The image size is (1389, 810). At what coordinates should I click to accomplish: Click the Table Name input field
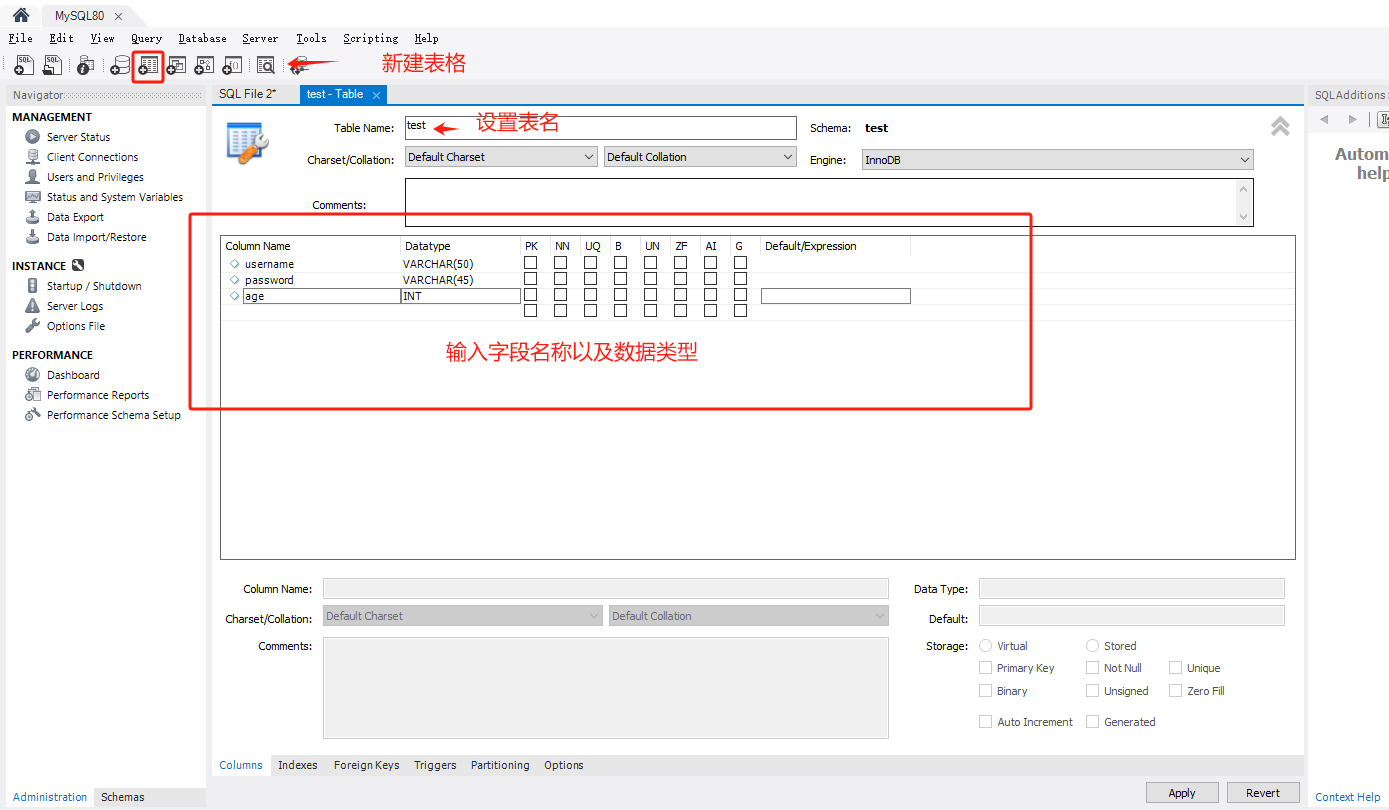(601, 127)
